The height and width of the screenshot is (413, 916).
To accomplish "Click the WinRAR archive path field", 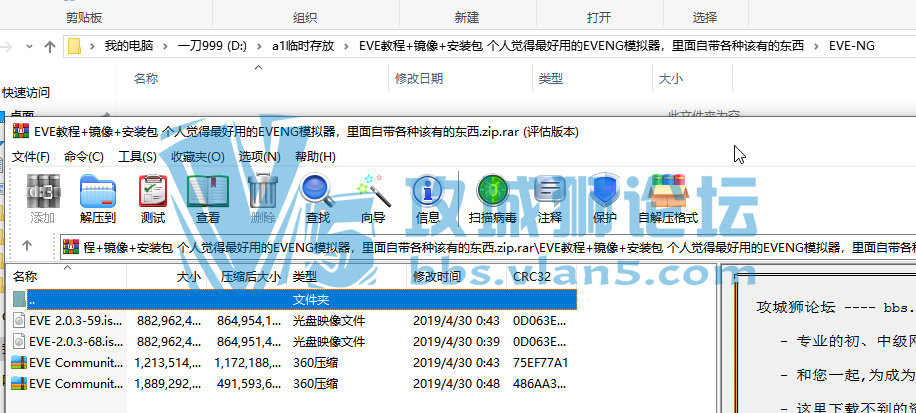I will point(488,247).
